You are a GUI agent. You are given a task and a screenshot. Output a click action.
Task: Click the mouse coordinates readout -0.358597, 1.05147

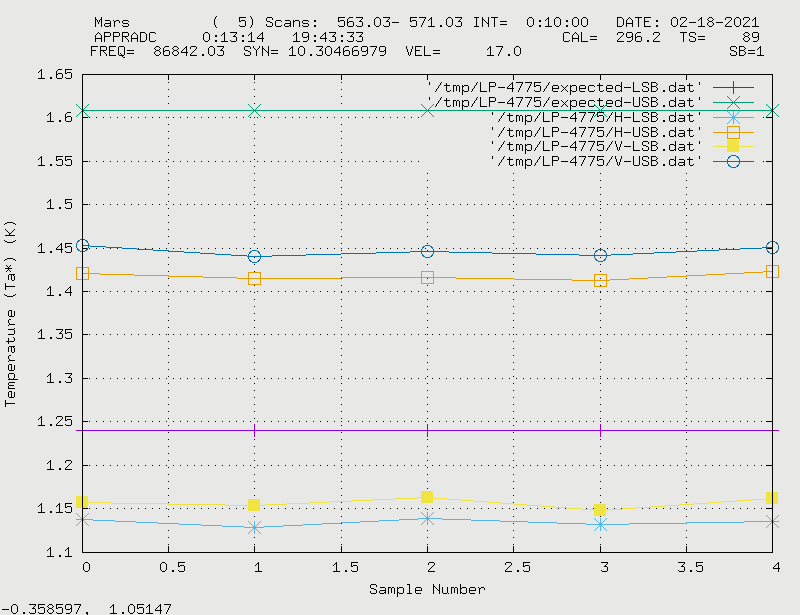(86, 609)
